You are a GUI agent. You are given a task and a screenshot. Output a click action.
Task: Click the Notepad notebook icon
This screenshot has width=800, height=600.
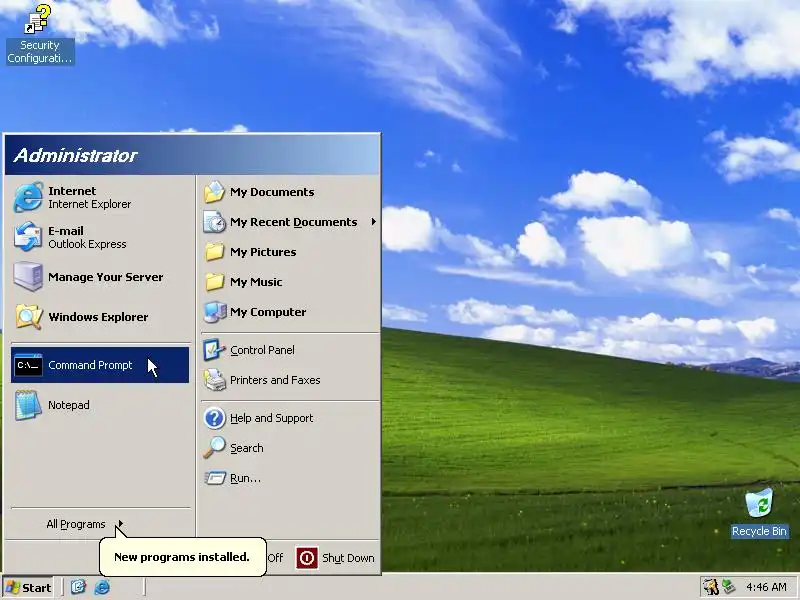(x=28, y=405)
